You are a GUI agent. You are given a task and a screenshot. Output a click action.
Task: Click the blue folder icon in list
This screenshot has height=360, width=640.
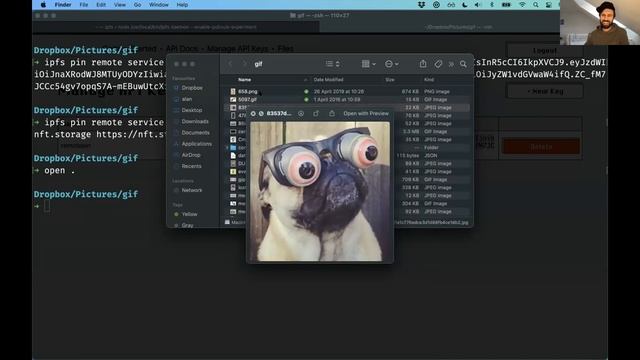233,147
